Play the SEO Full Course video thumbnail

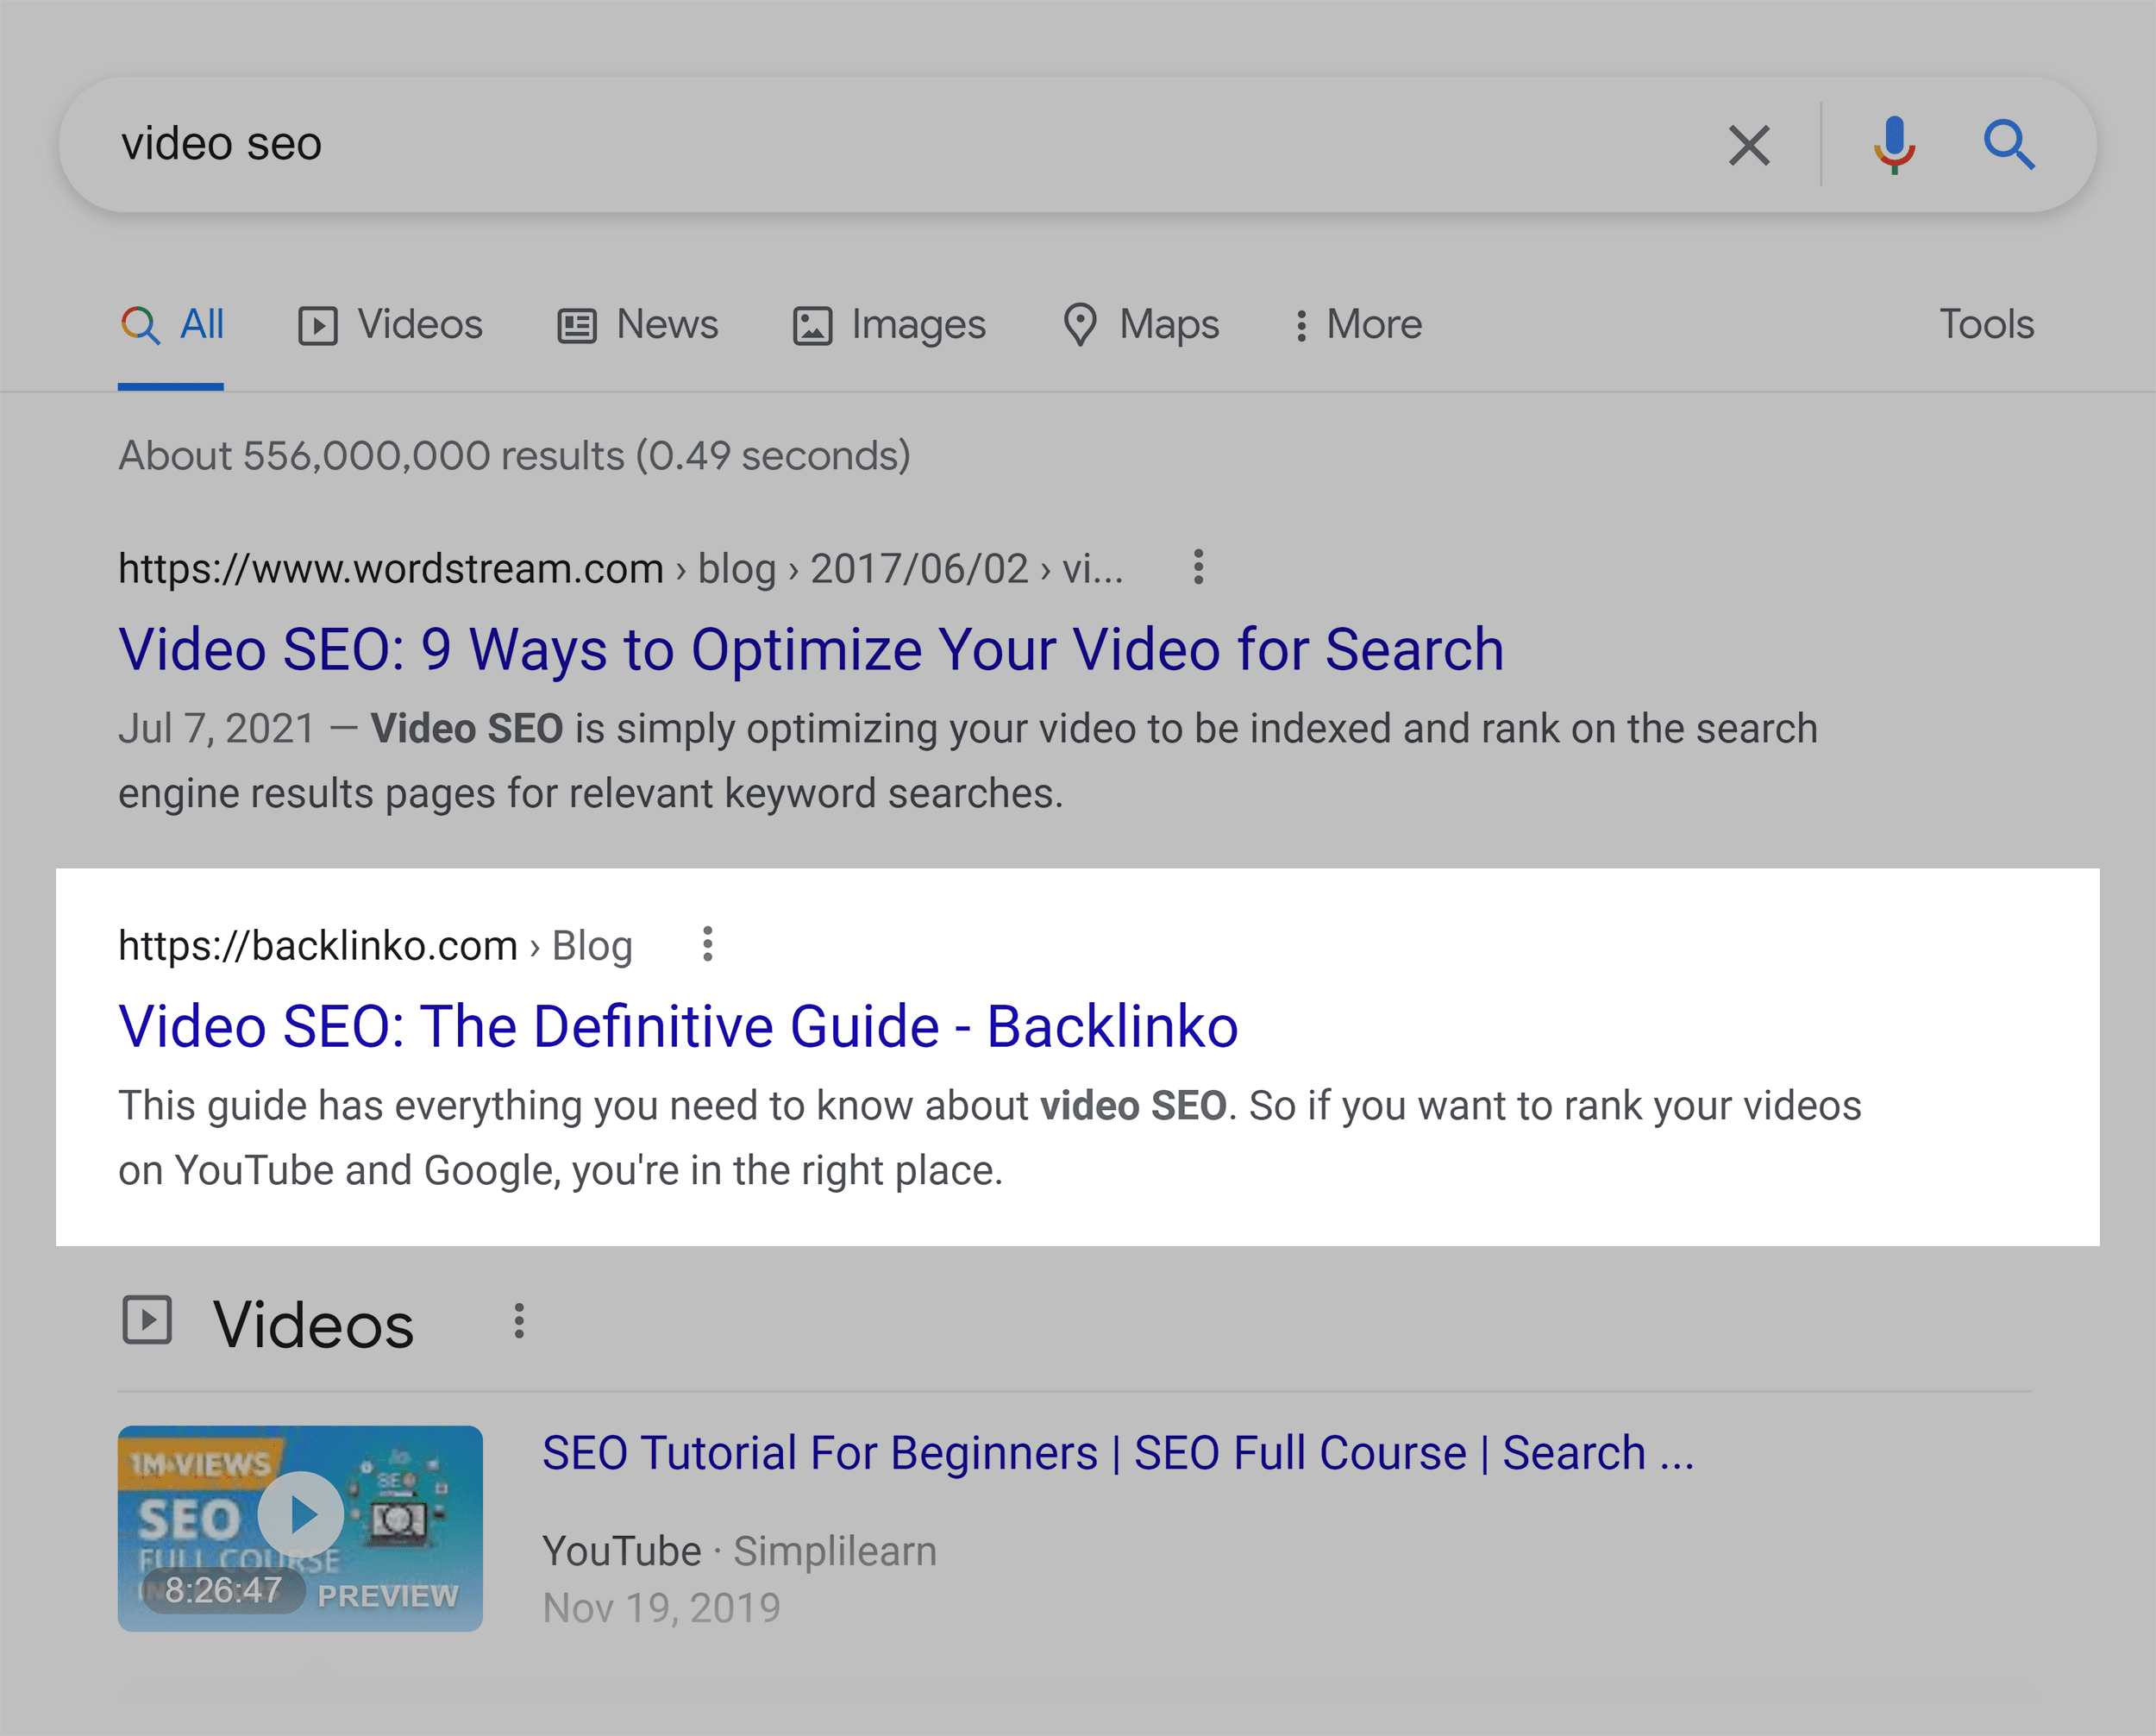300,1528
